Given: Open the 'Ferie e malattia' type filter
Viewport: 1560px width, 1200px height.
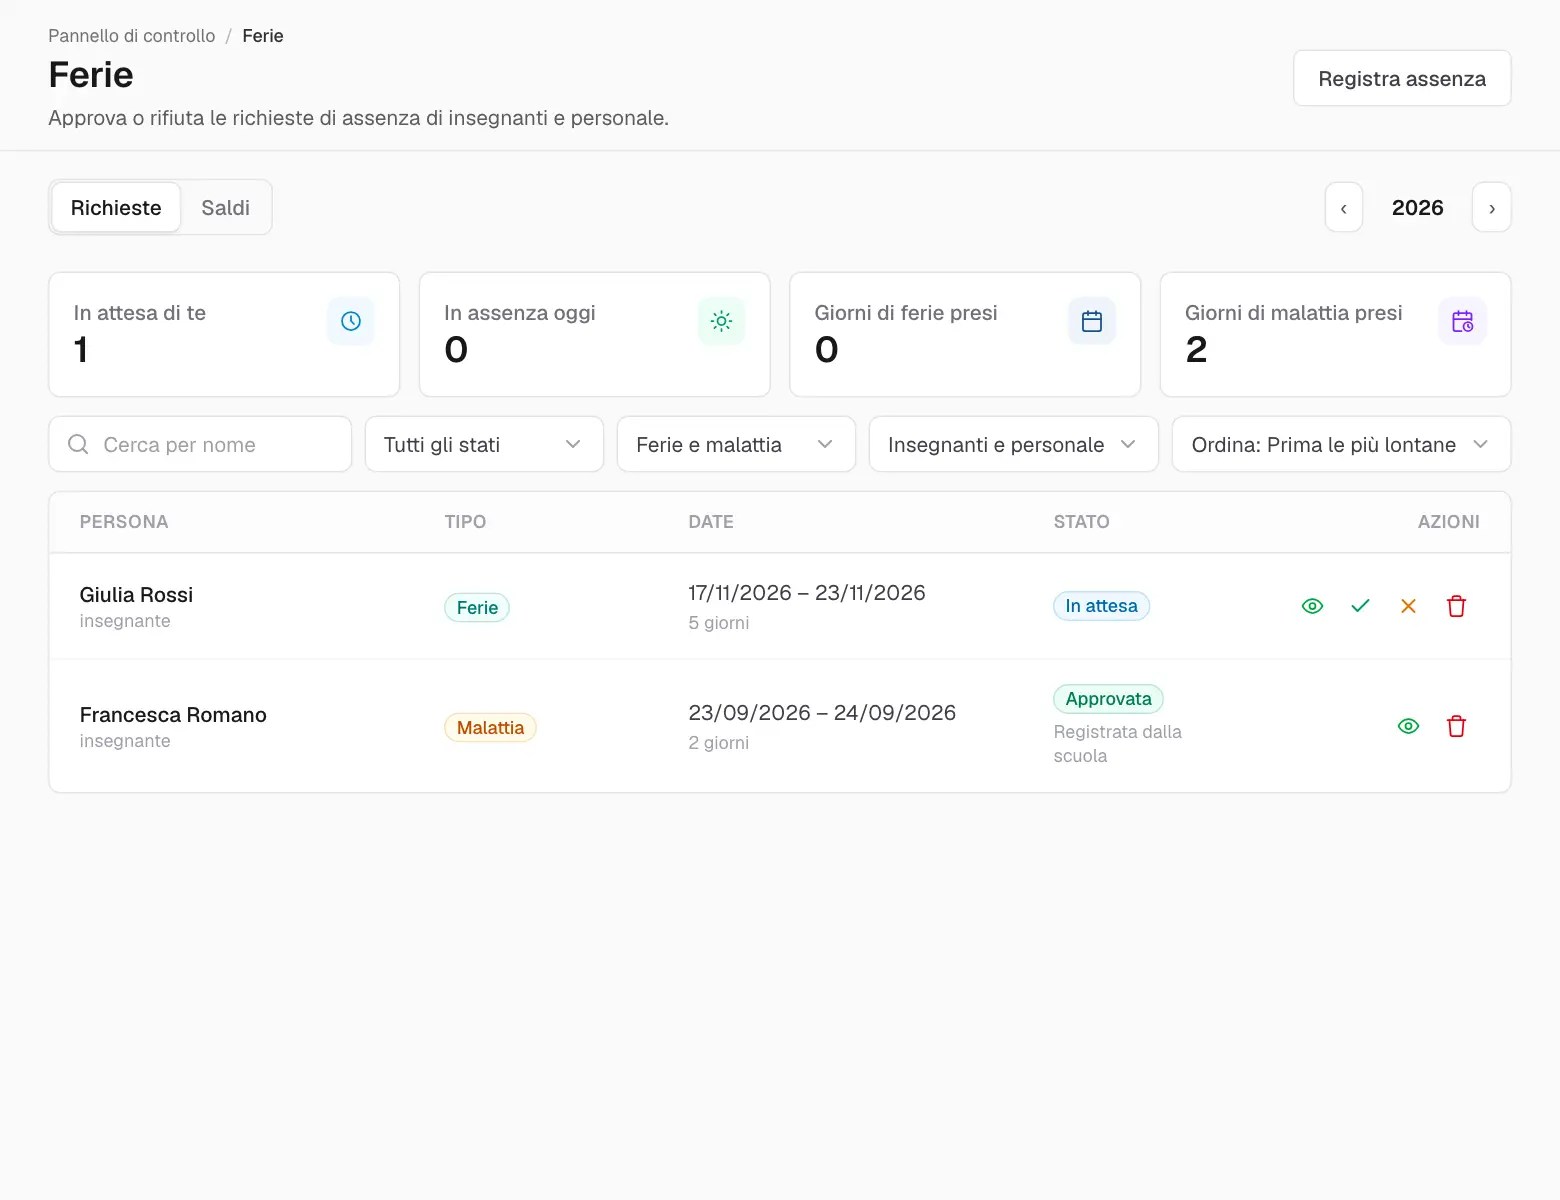Looking at the screenshot, I should point(736,444).
